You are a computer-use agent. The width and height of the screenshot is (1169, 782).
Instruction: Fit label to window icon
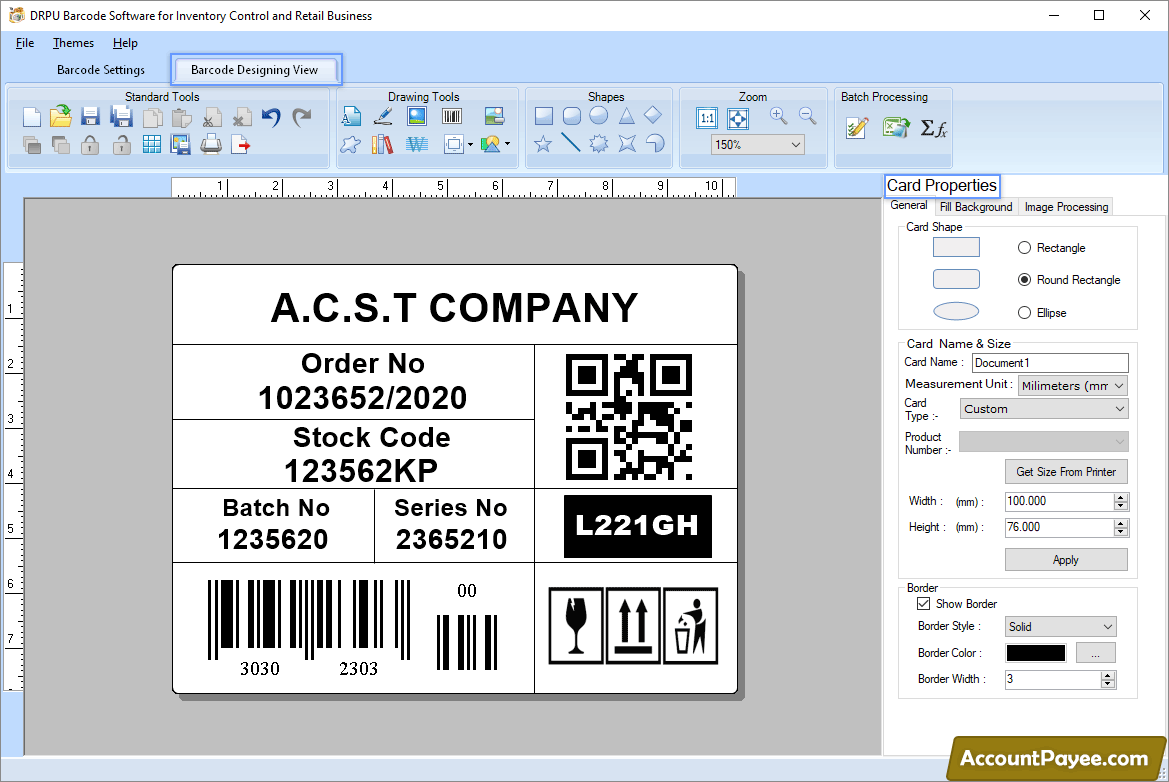point(737,118)
